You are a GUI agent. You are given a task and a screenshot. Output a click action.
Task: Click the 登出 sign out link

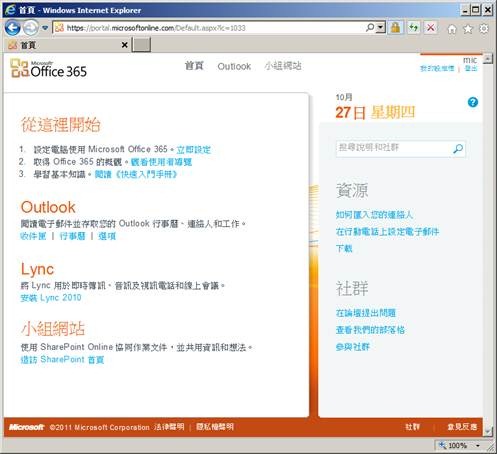(471, 68)
